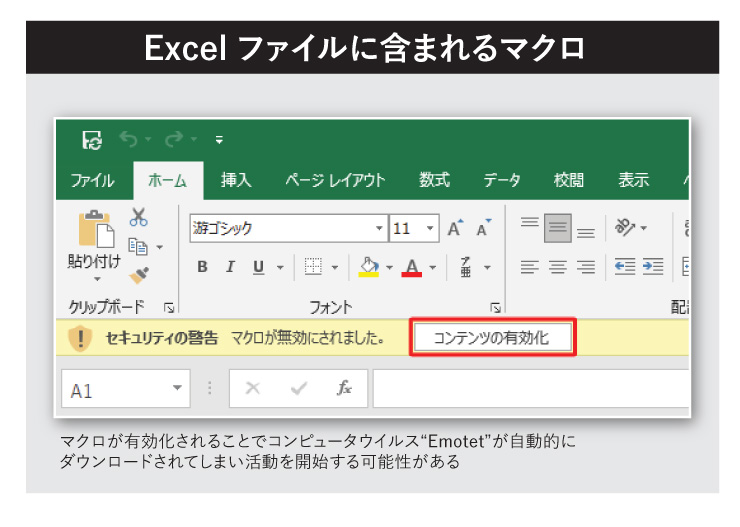Select the Format Painter brush icon

point(139,276)
